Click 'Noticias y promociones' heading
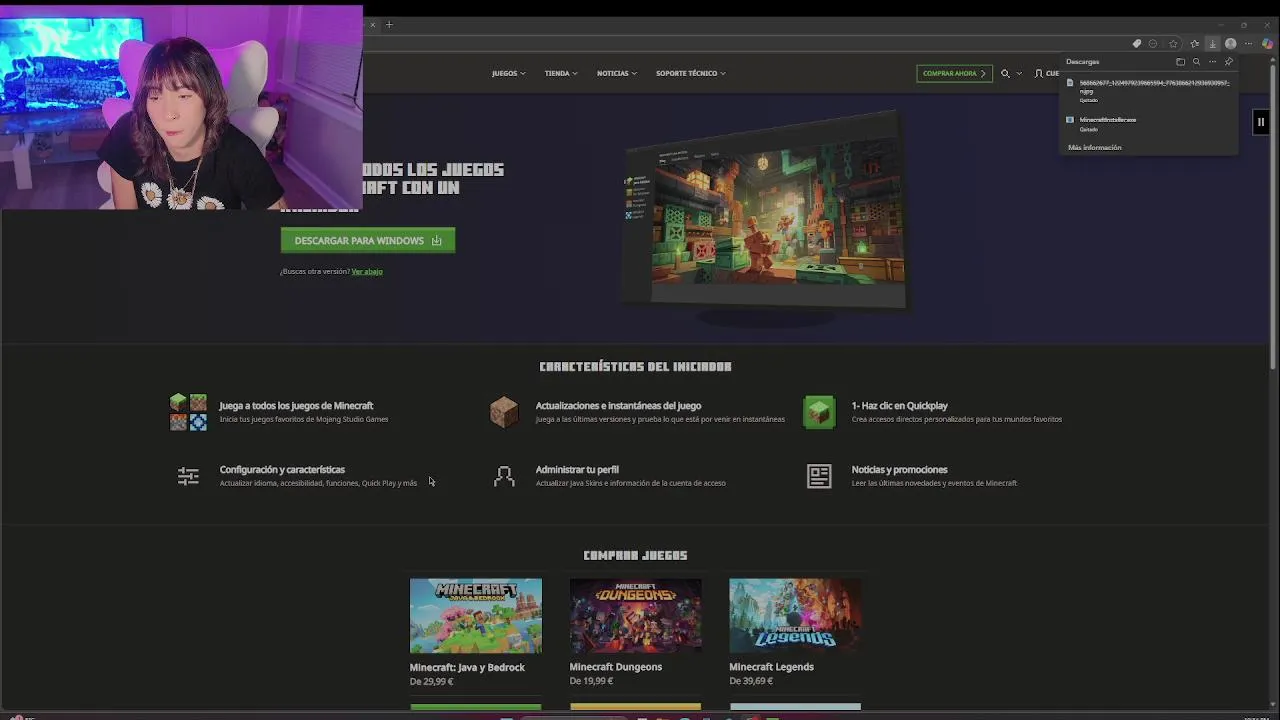The image size is (1280, 720). pos(899,470)
